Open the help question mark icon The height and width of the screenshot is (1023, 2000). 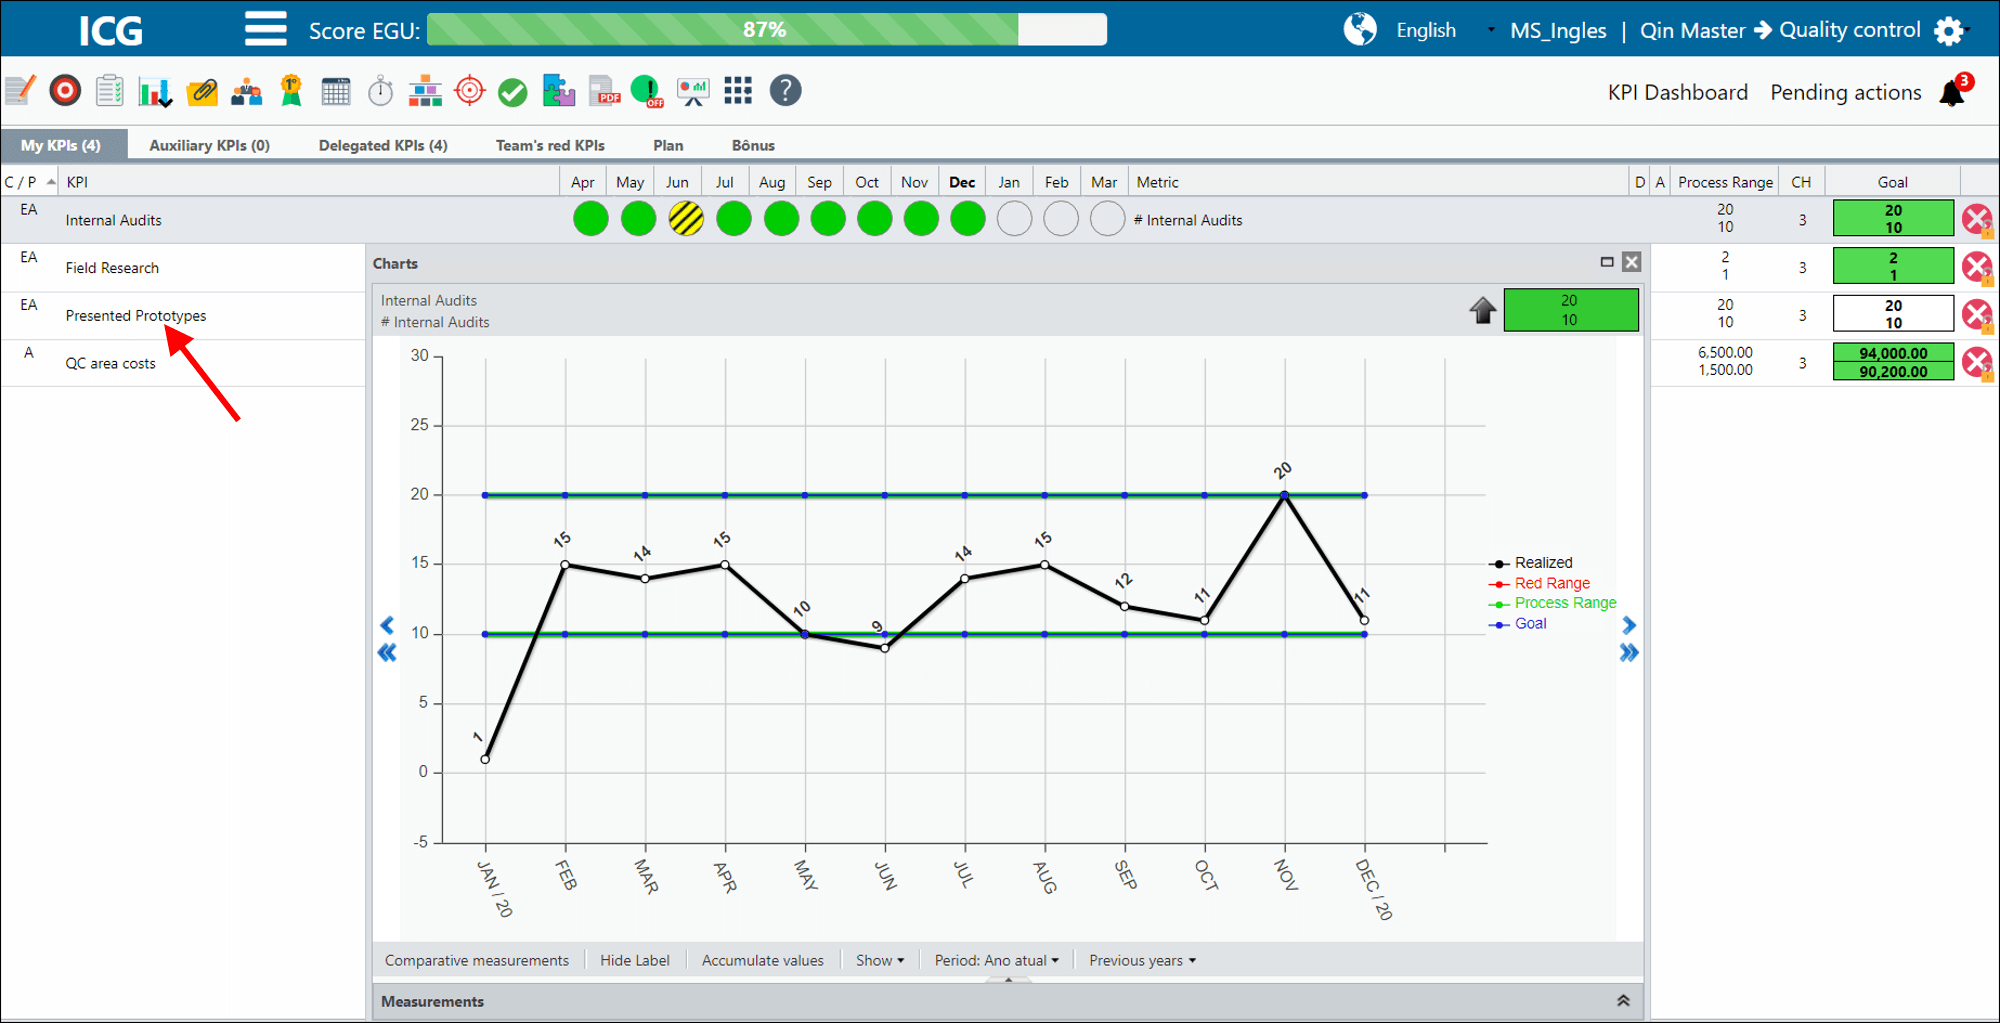[x=785, y=91]
